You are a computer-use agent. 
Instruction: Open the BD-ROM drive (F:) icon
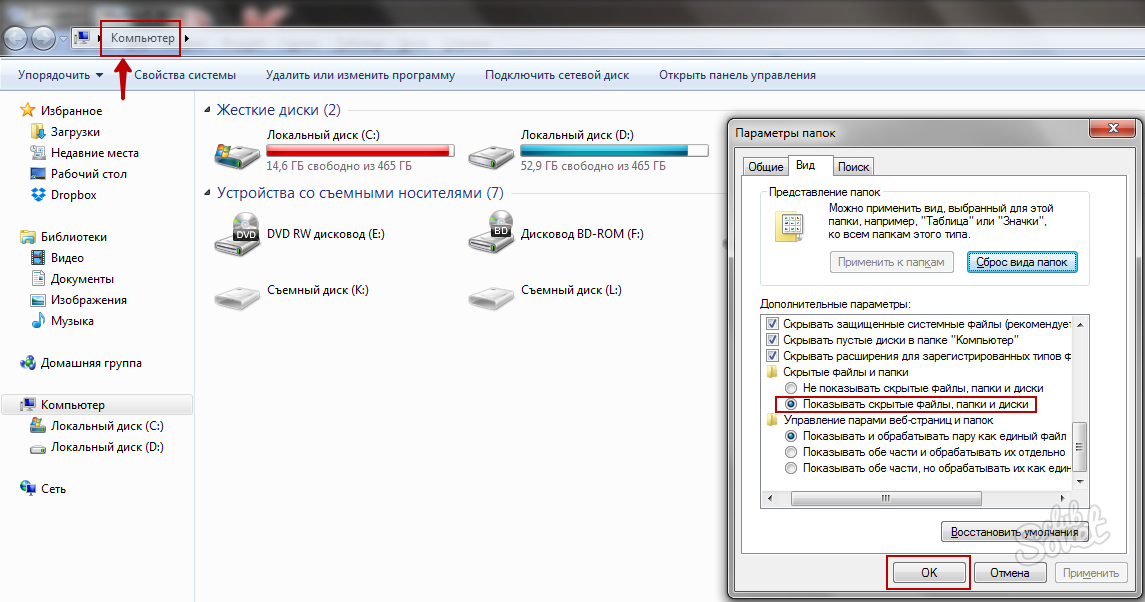point(491,234)
